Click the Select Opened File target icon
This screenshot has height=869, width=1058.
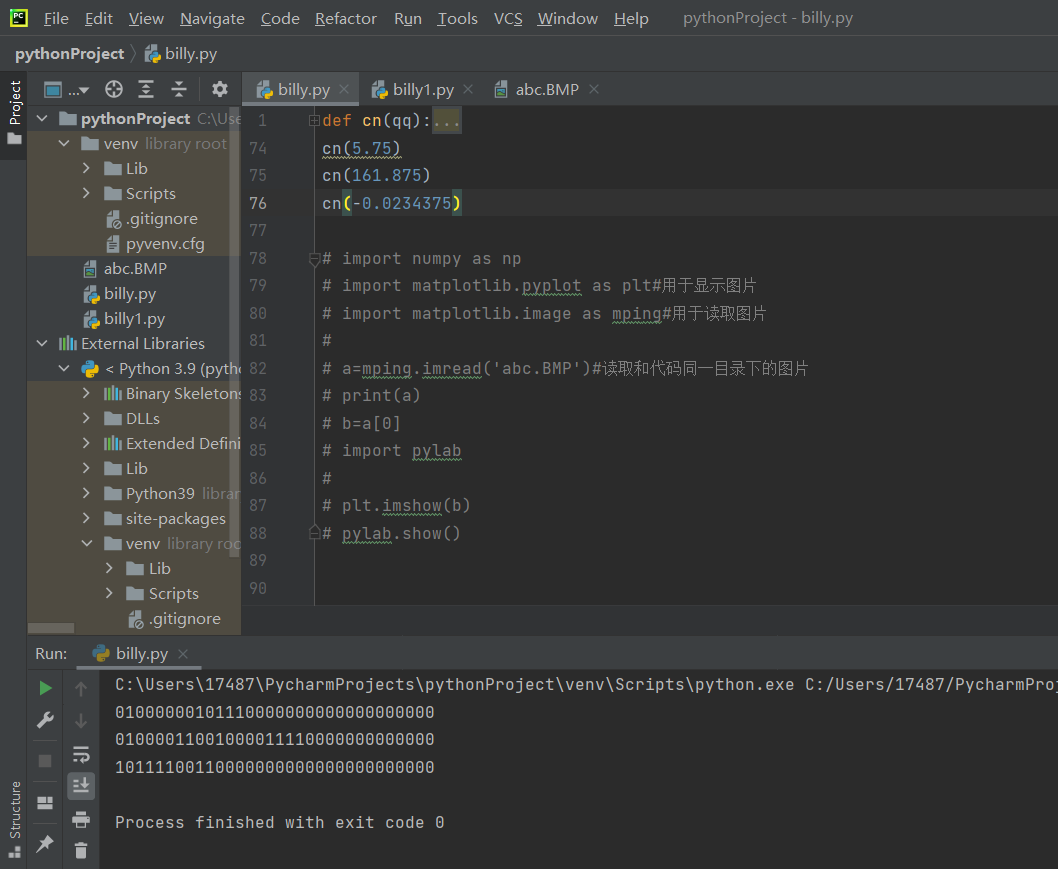click(x=114, y=89)
